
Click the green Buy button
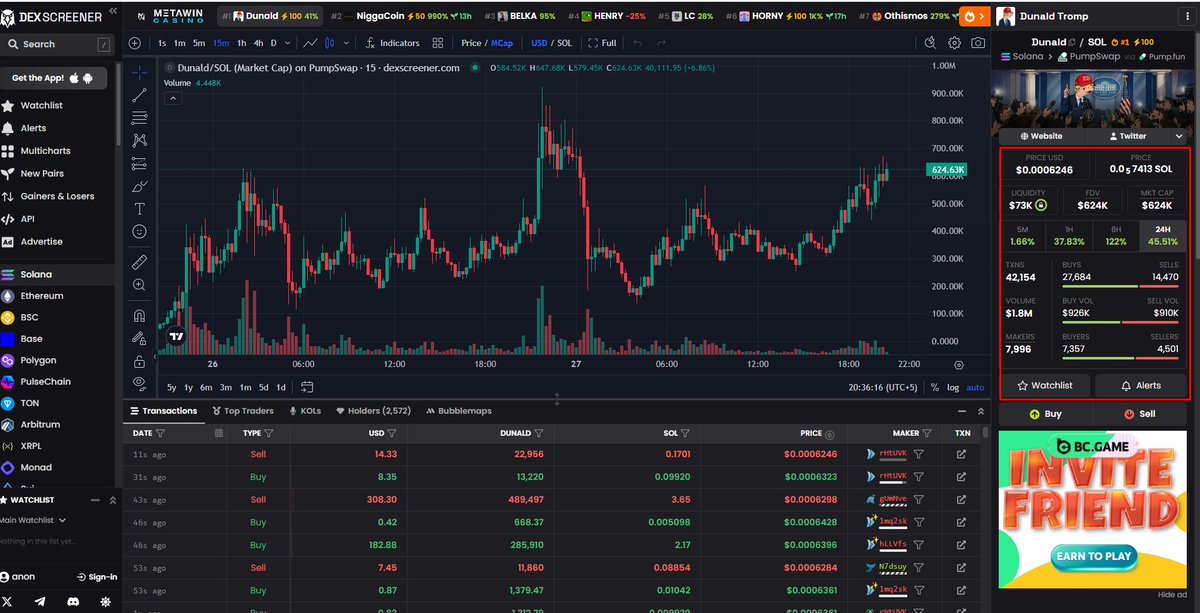pos(1044,413)
